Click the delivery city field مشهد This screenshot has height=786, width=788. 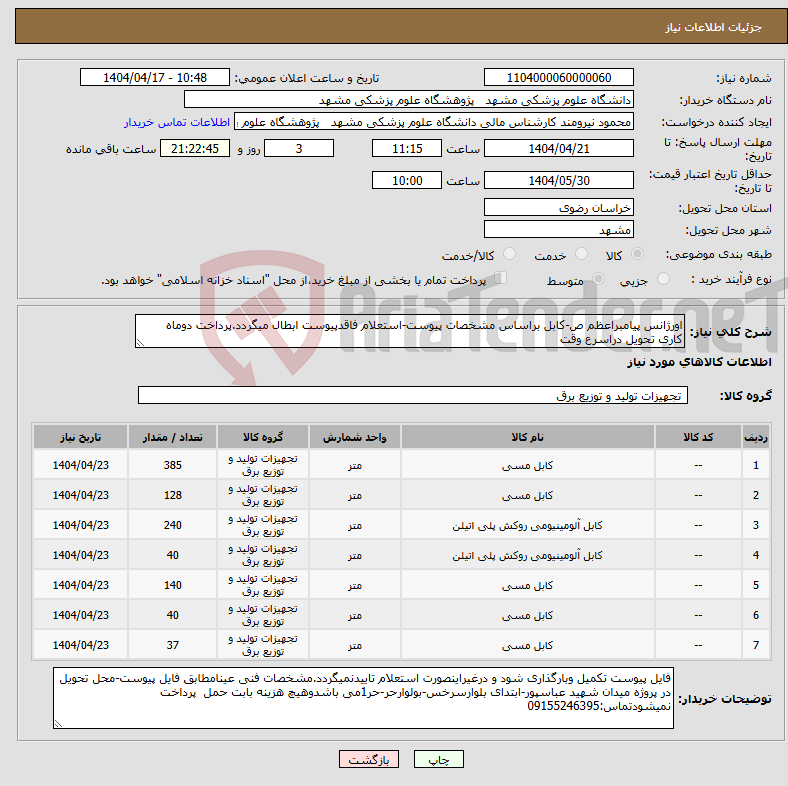click(x=558, y=229)
